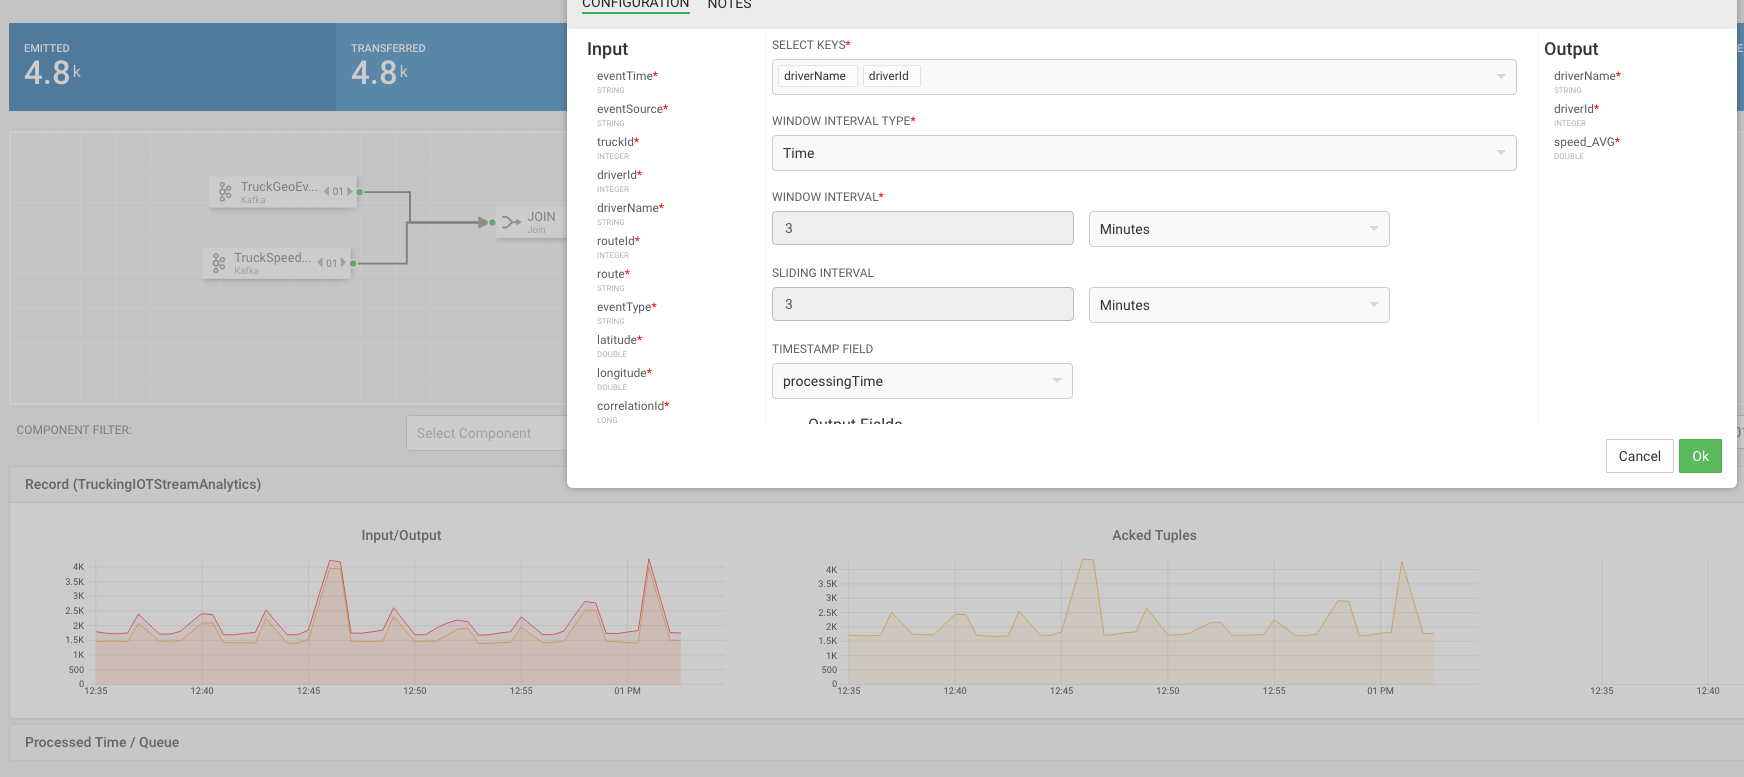This screenshot has height=777, width=1744.
Task: Click the green output port of TruckSpeed
Action: (x=354, y=263)
